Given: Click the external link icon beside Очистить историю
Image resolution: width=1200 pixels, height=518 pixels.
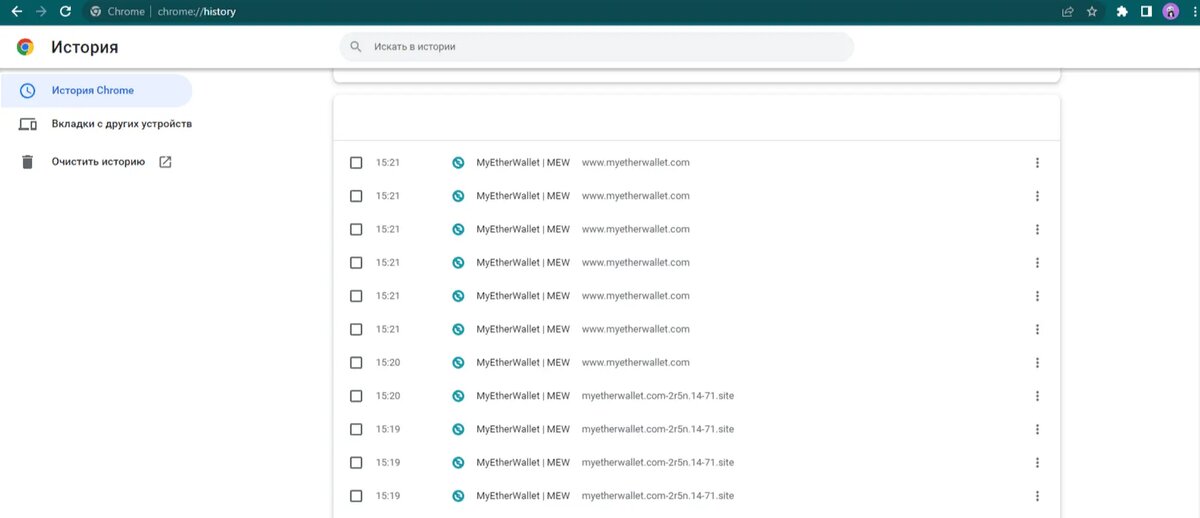Looking at the screenshot, I should click(165, 162).
